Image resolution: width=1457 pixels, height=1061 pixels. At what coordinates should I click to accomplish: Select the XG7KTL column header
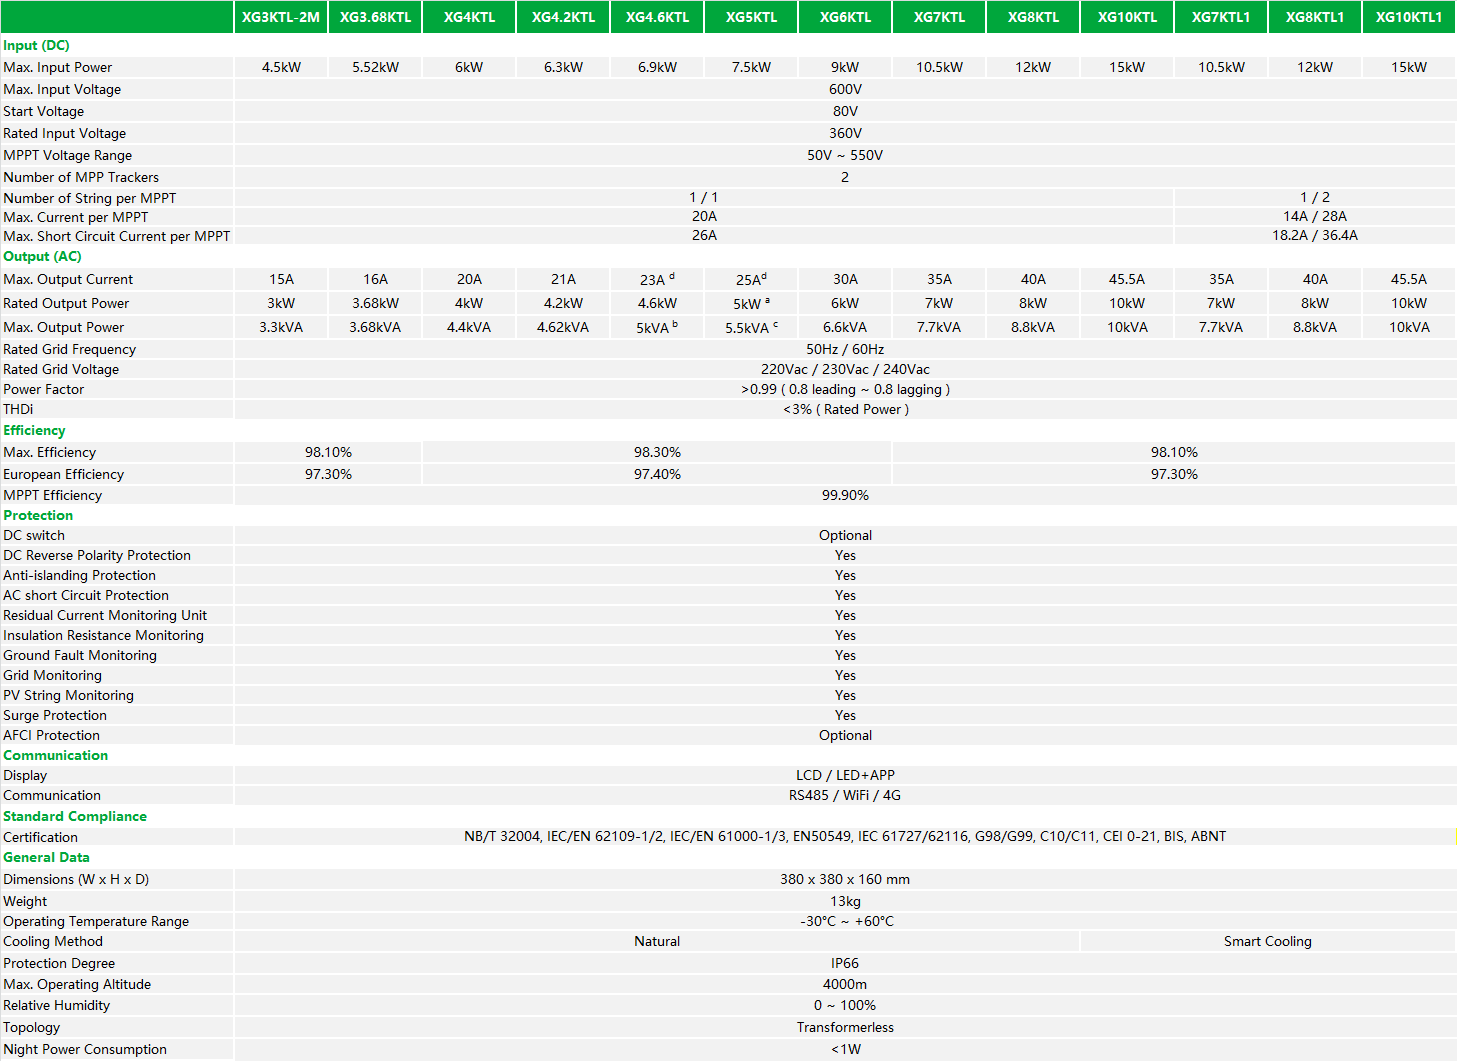939,17
